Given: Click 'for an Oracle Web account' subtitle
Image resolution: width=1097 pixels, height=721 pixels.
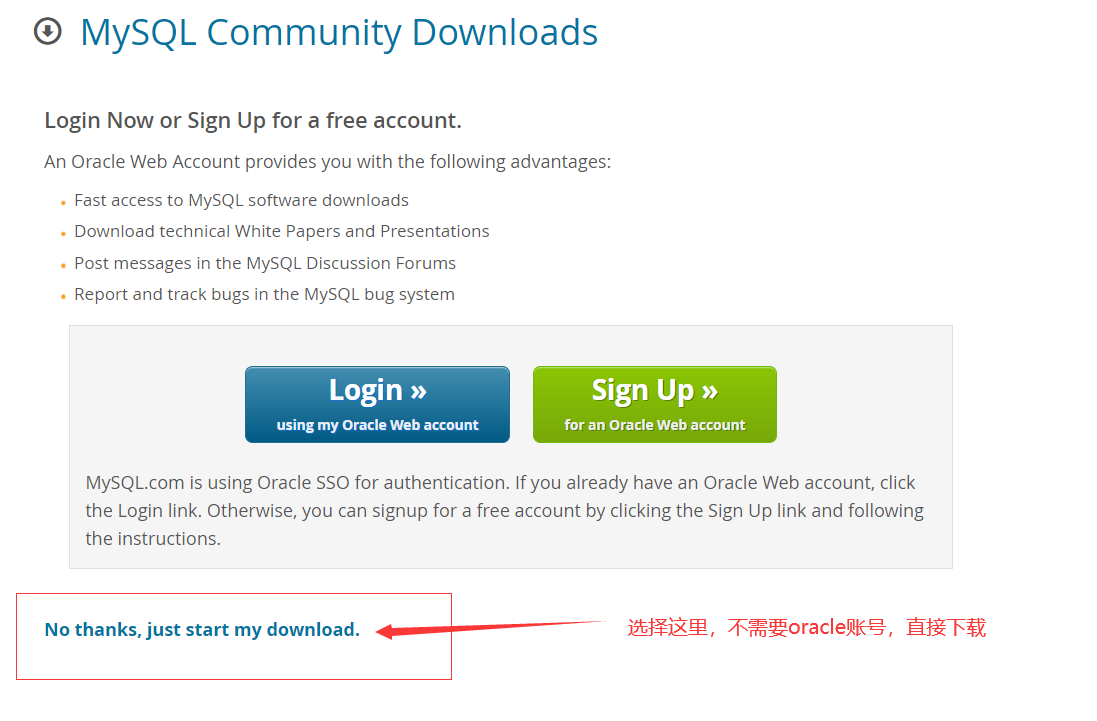Looking at the screenshot, I should 655,425.
